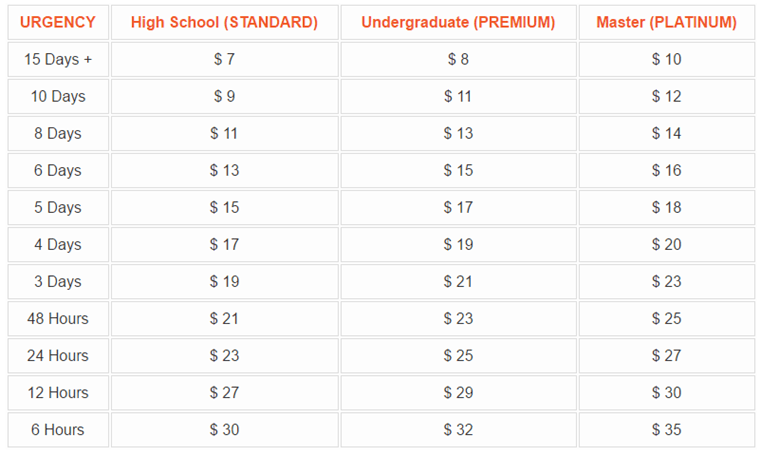Screen dimensions: 761x456
Task: Select the 24 Hours urgency cell
Action: tap(58, 356)
